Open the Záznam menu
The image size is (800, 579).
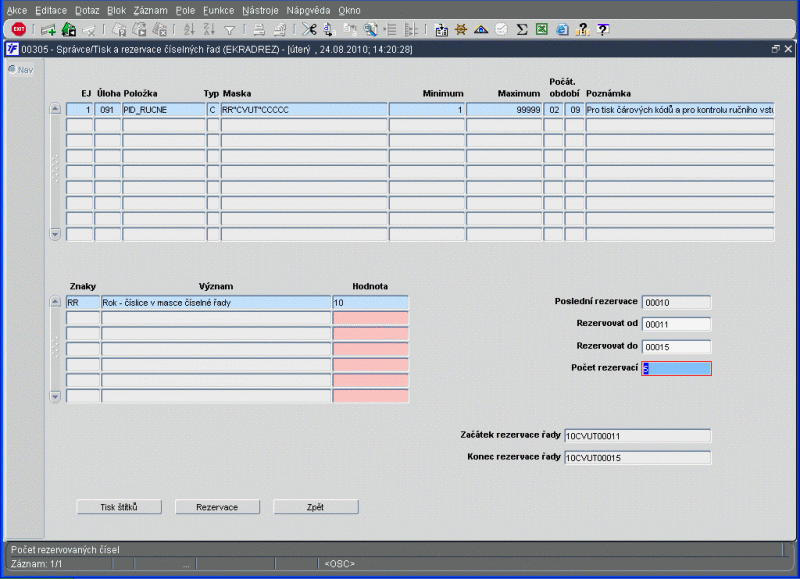(x=151, y=10)
